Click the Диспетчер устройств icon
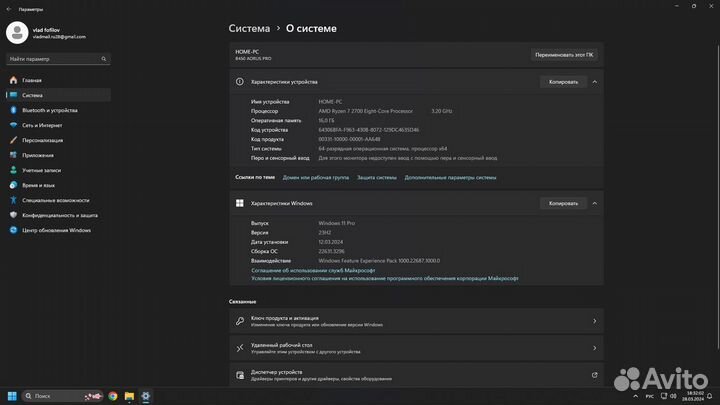Viewport: 720px width, 405px height. tap(240, 375)
